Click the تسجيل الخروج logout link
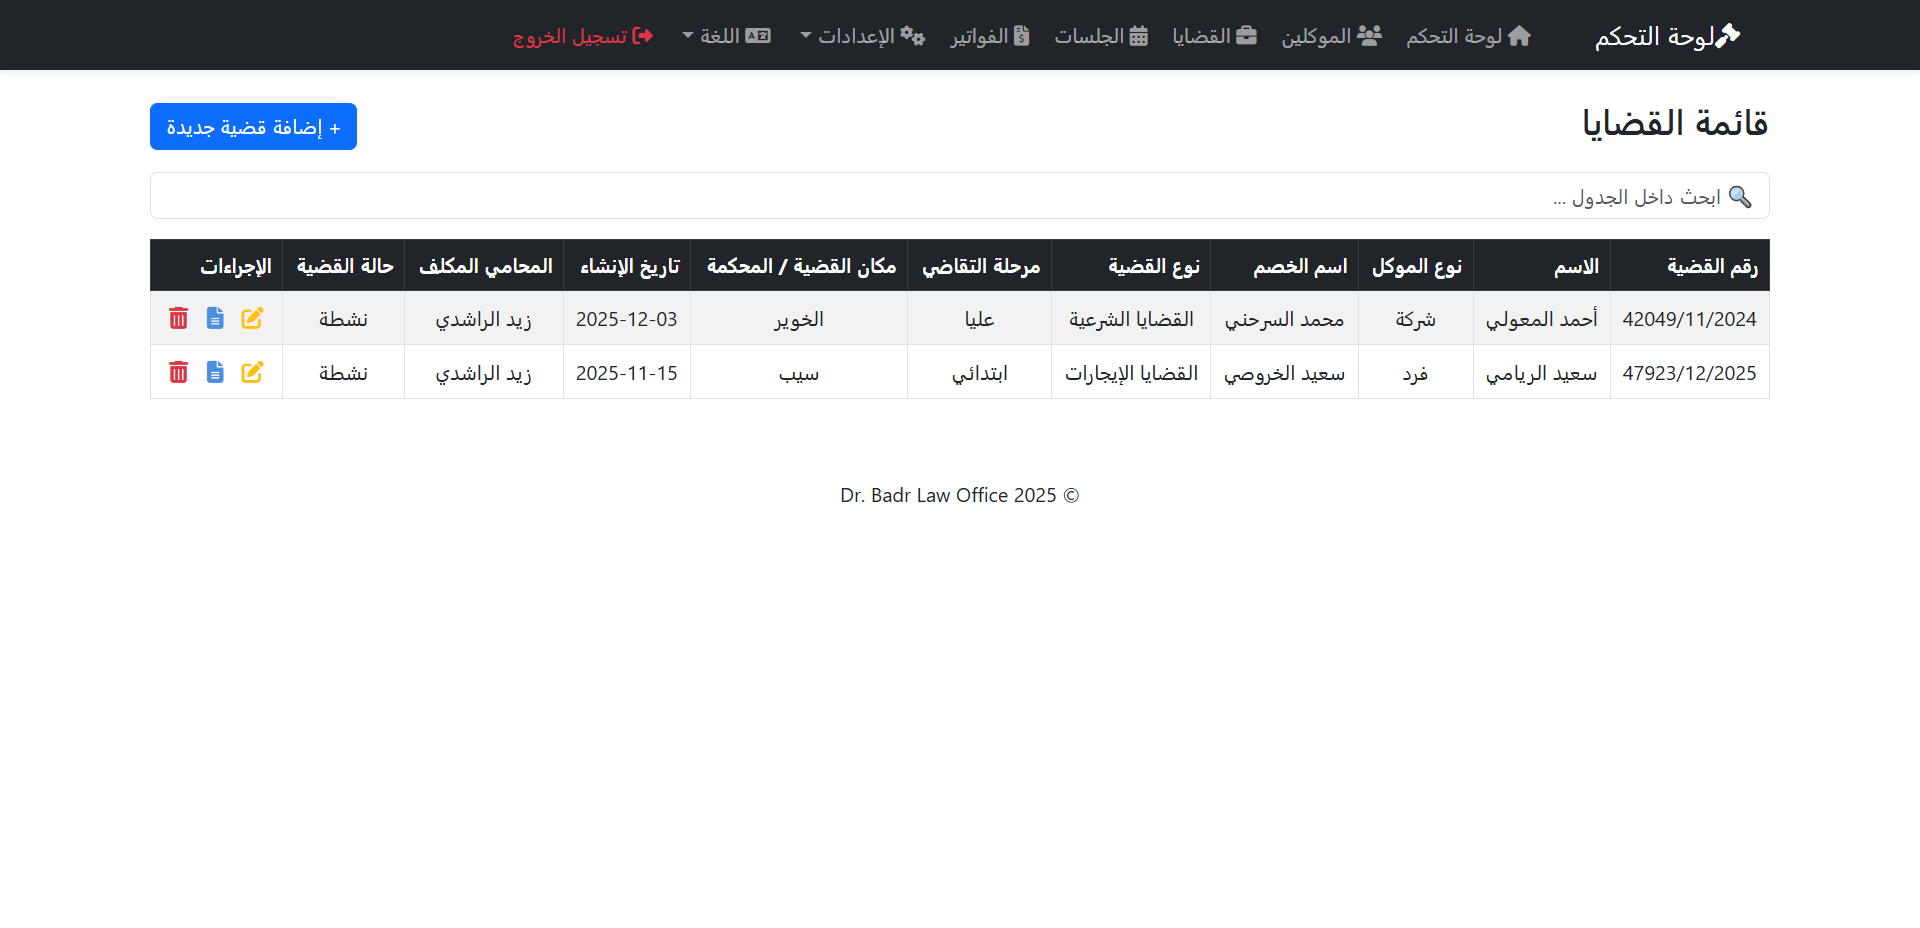Viewport: 1920px width, 928px height. (583, 35)
